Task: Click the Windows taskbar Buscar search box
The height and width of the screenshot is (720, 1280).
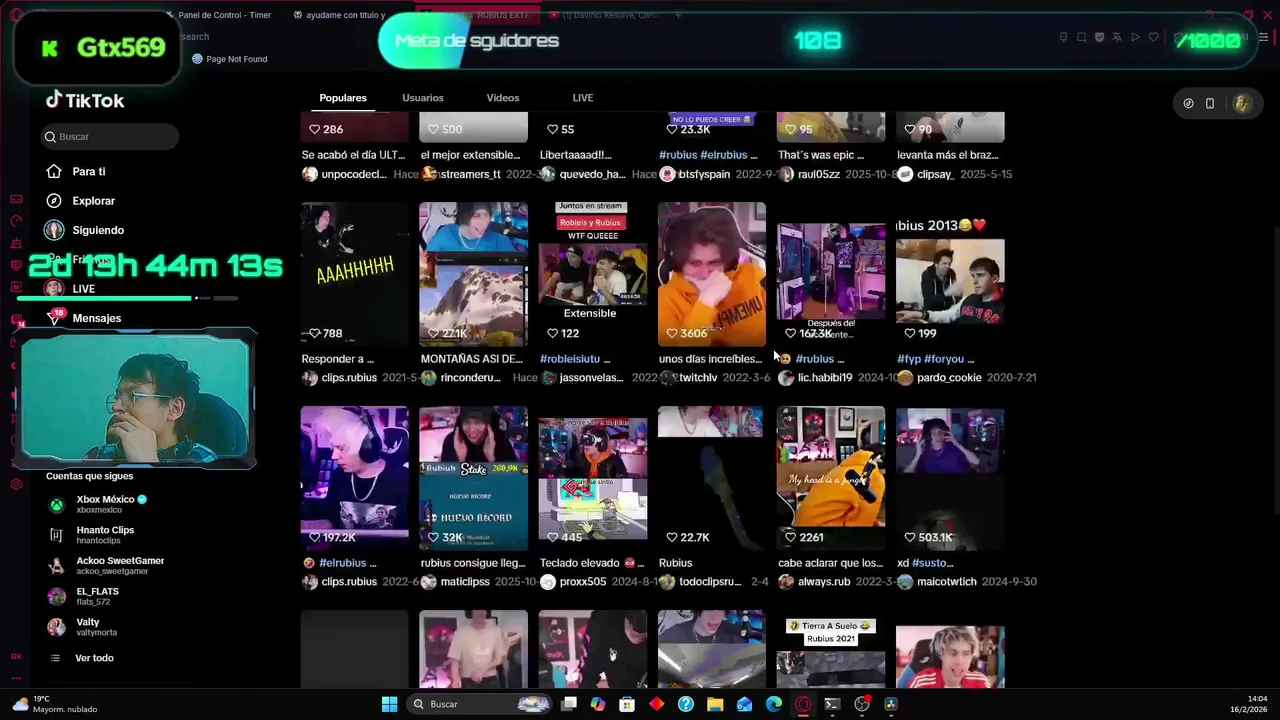Action: click(482, 704)
